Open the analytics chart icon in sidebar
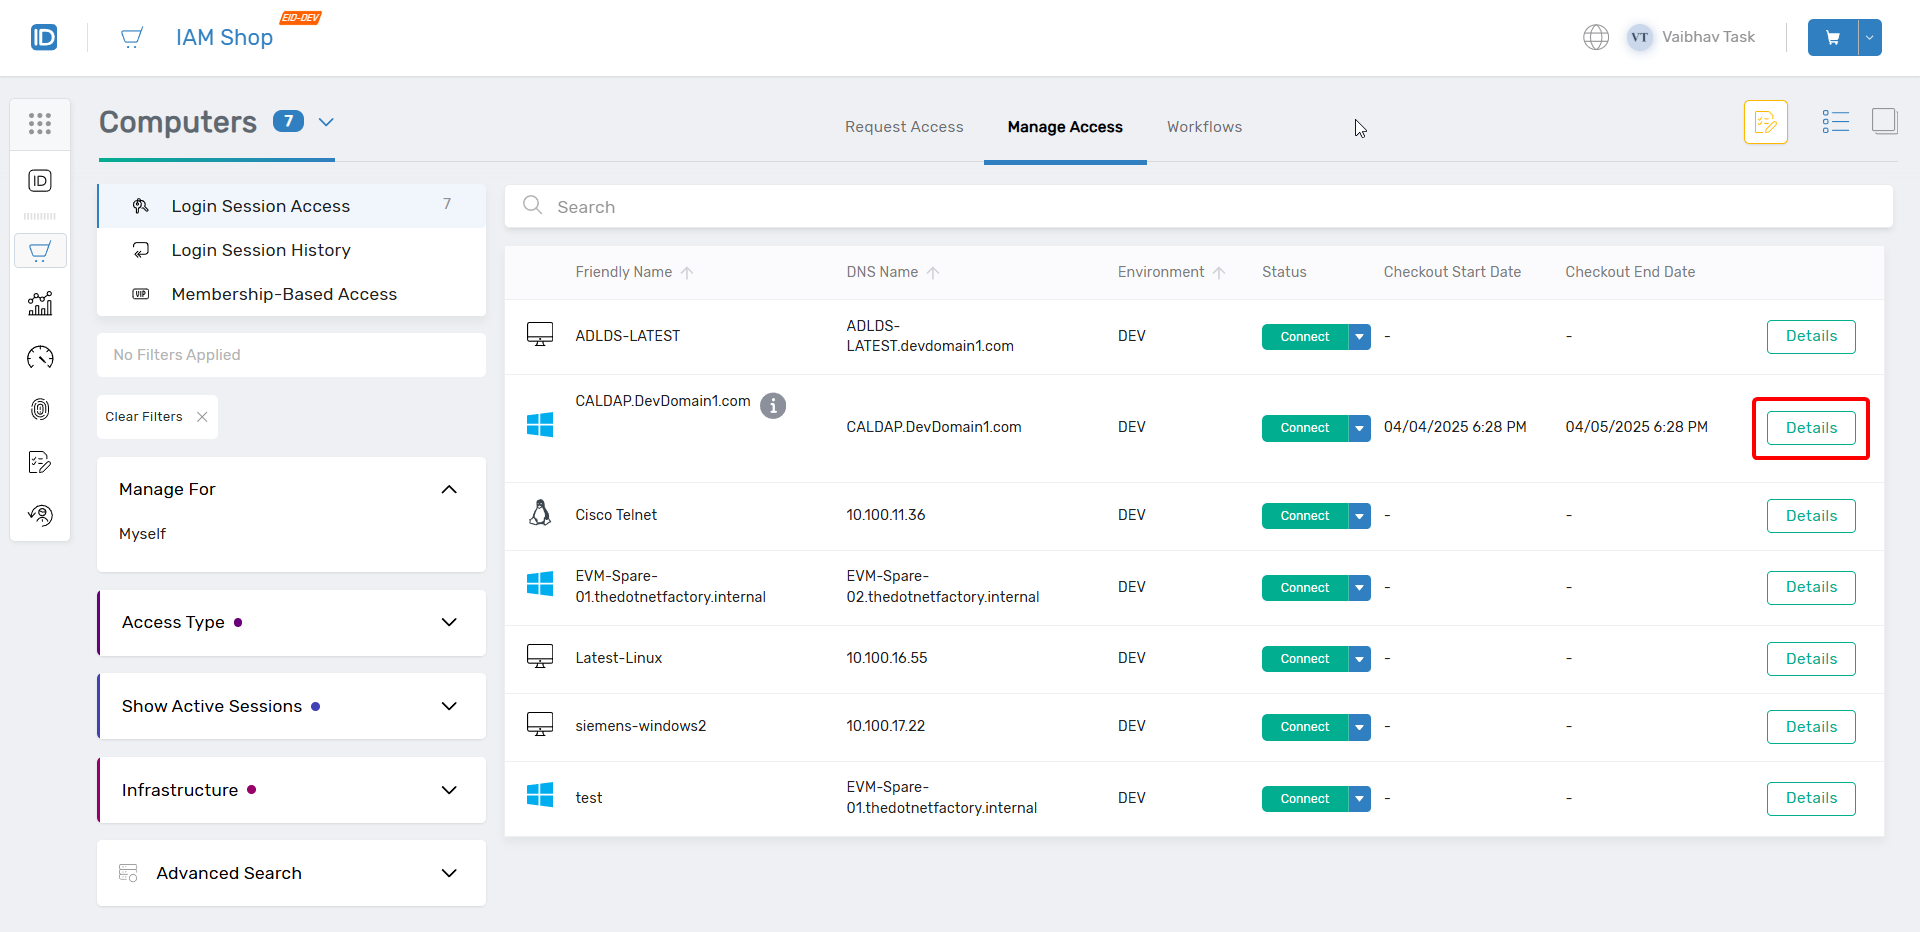The image size is (1920, 932). click(40, 304)
